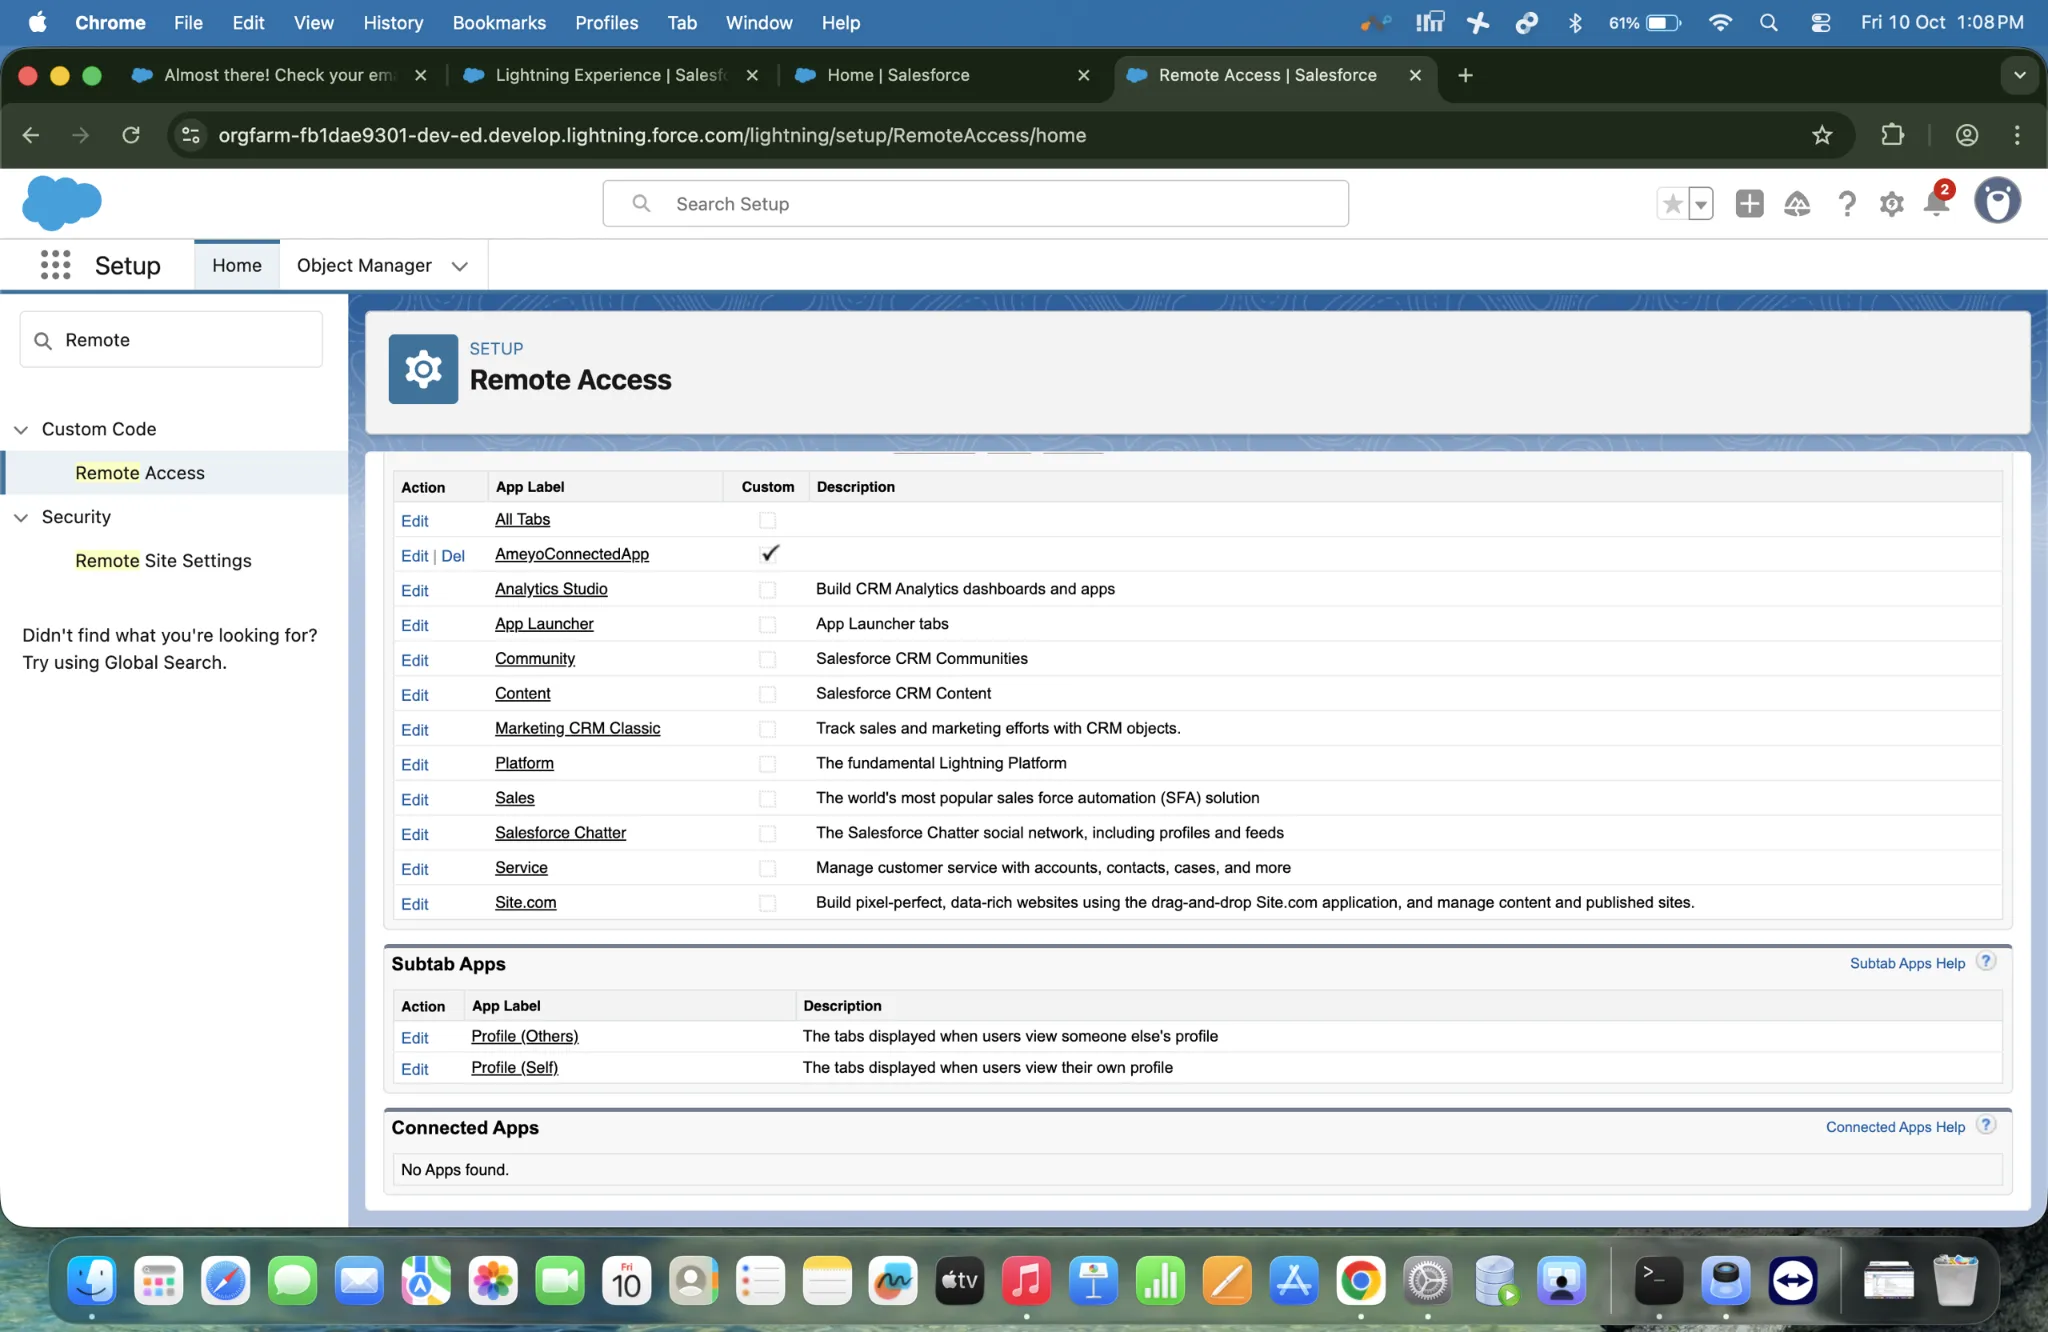Open Finder from the Dock
Viewport: 2048px width, 1332px height.
[92, 1280]
